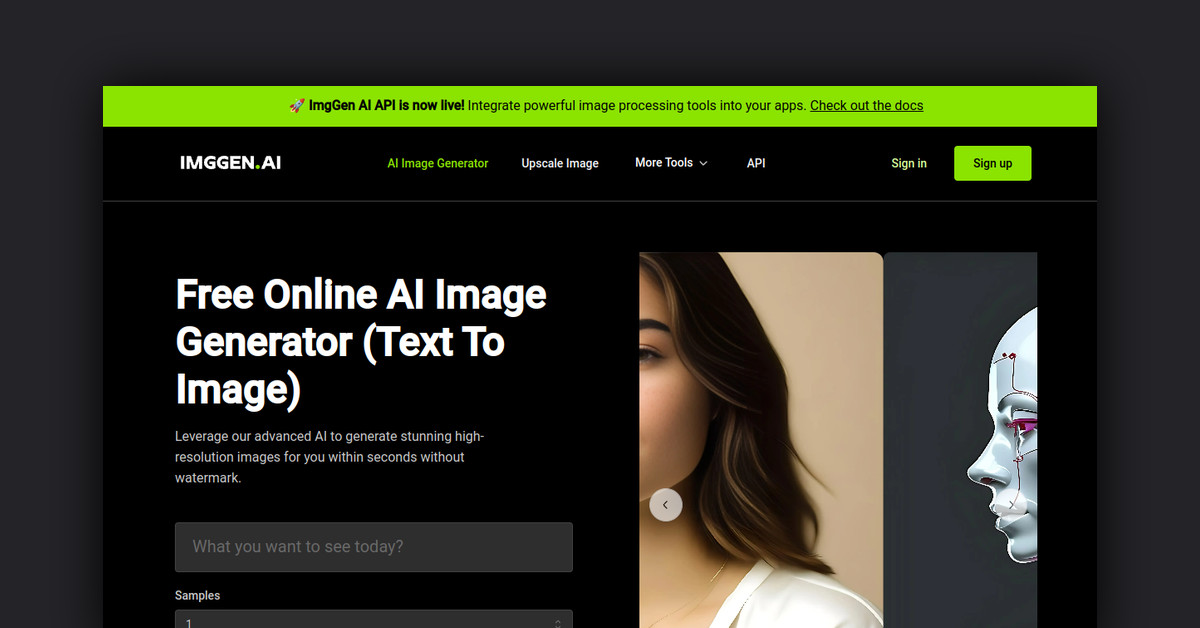The width and height of the screenshot is (1200, 628).
Task: Click the woman portrait sample image
Action: click(760, 400)
